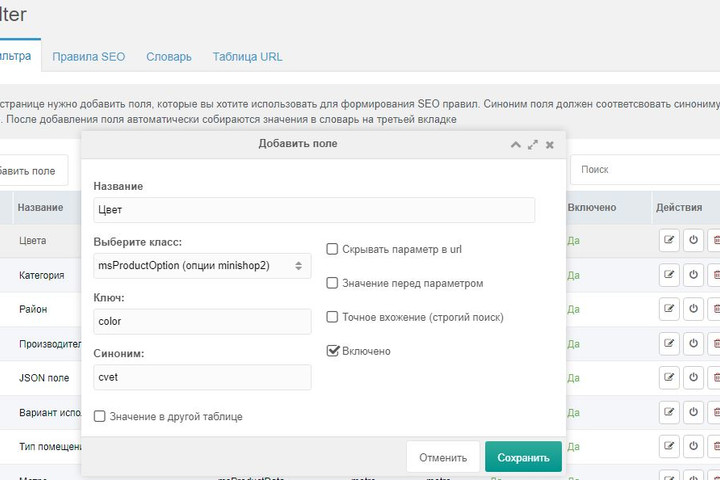This screenshot has height=480, width=720.
Task: Check Значение в другой таблице
Action: (100, 416)
